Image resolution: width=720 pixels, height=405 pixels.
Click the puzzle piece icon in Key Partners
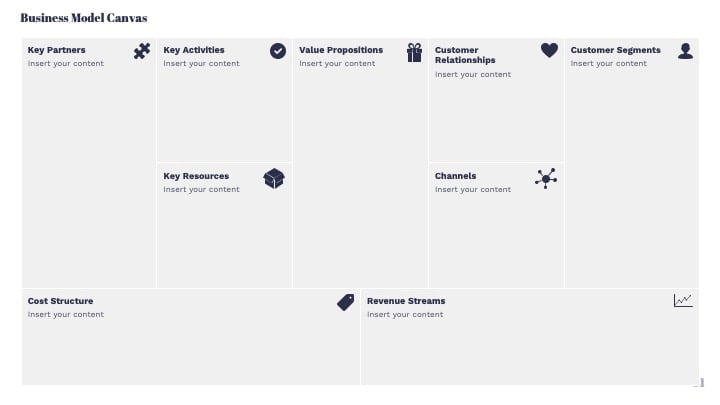point(142,51)
